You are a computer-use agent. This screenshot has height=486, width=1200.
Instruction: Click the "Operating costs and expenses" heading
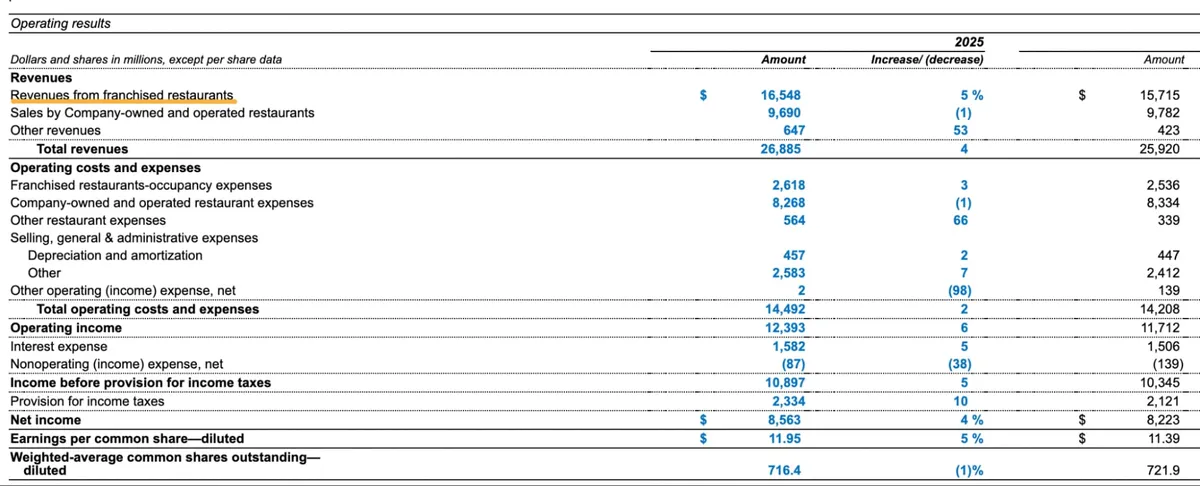105,167
